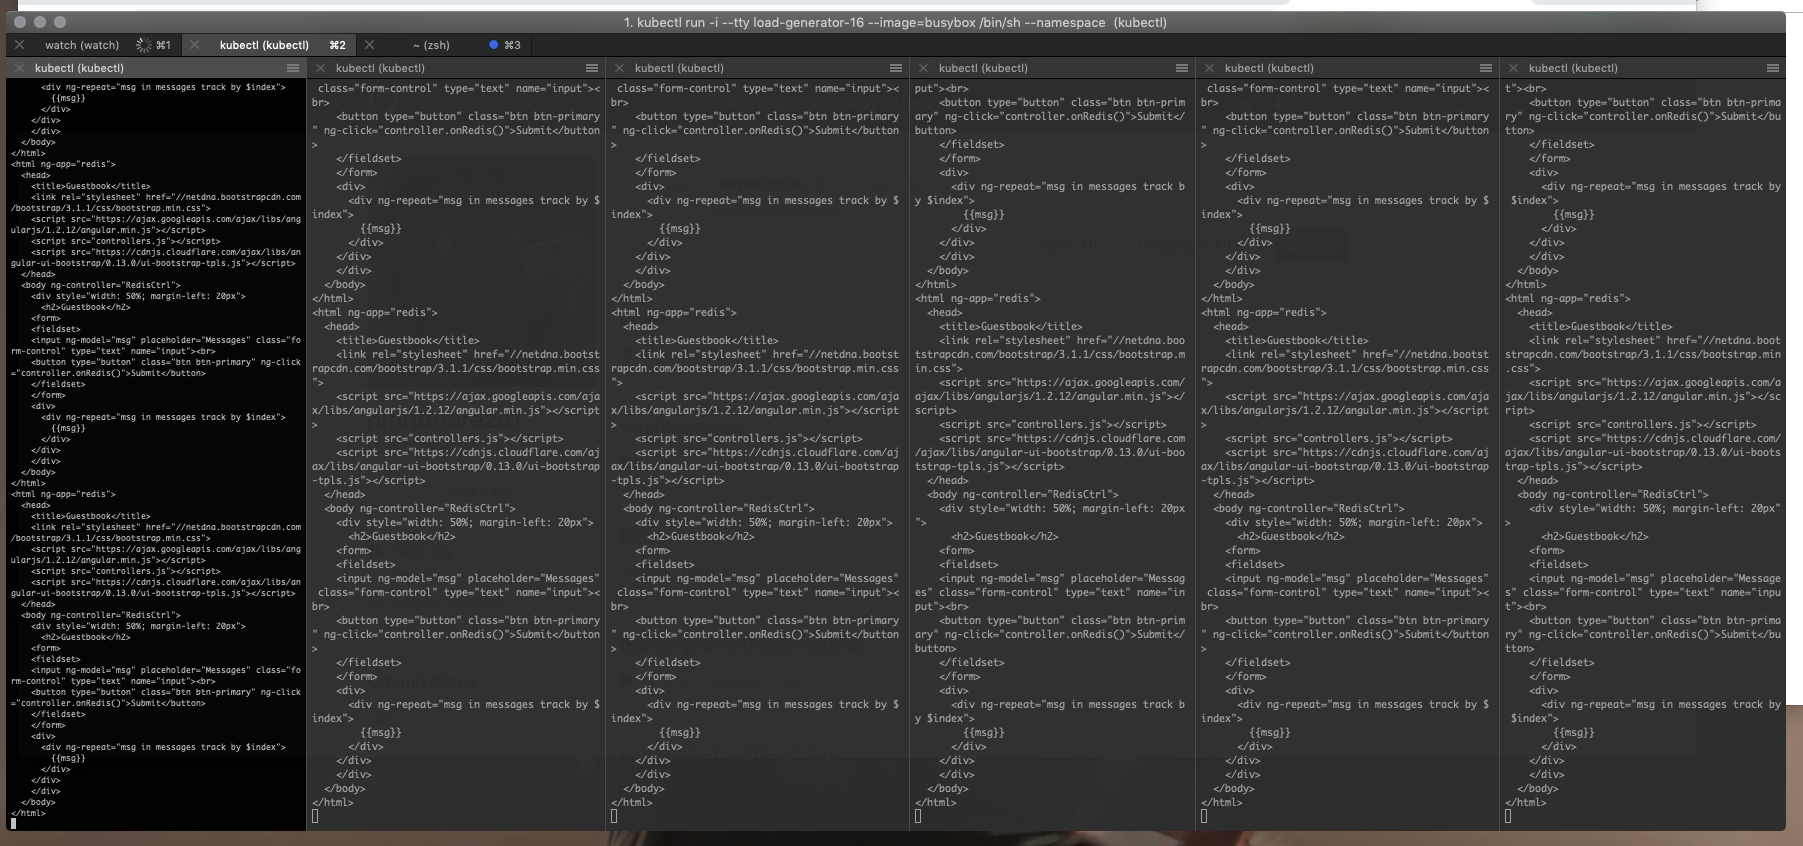Focus the cursor prompt in the second pane

(316, 816)
